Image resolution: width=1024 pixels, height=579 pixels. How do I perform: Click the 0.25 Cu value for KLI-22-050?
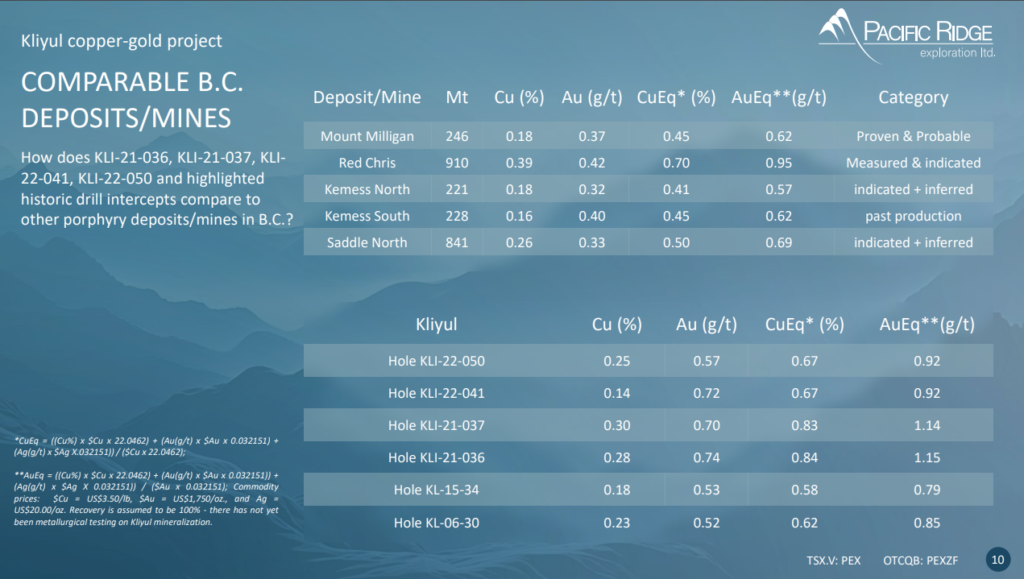tap(616, 361)
